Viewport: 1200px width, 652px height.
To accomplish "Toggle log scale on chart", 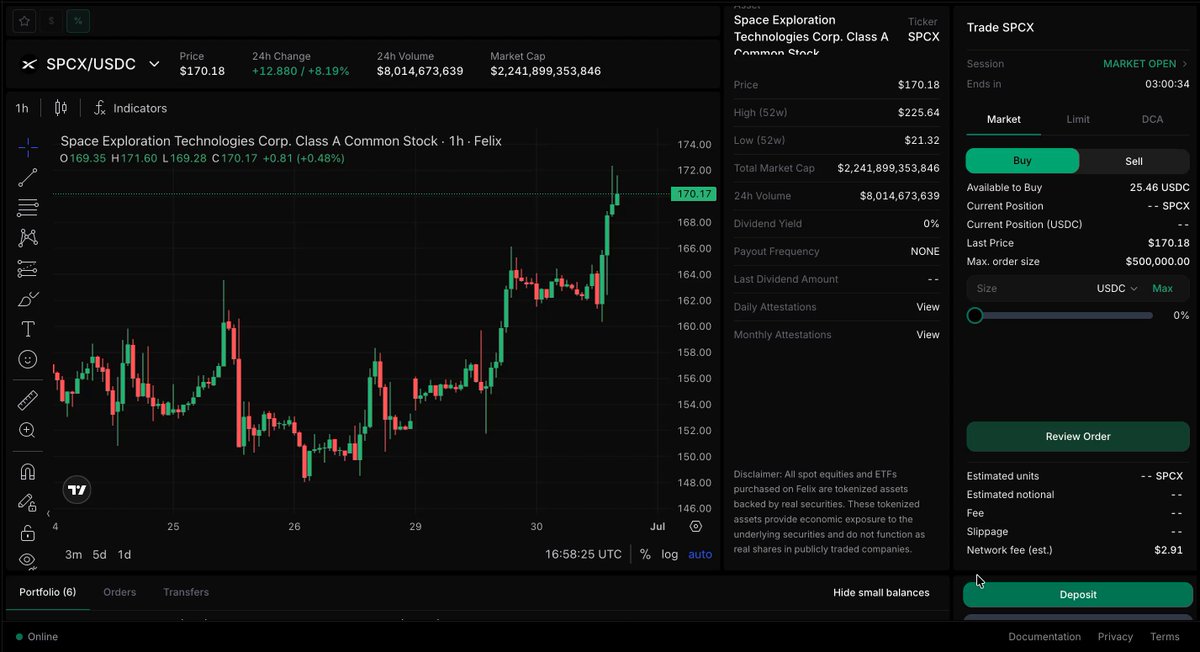I will tap(669, 554).
